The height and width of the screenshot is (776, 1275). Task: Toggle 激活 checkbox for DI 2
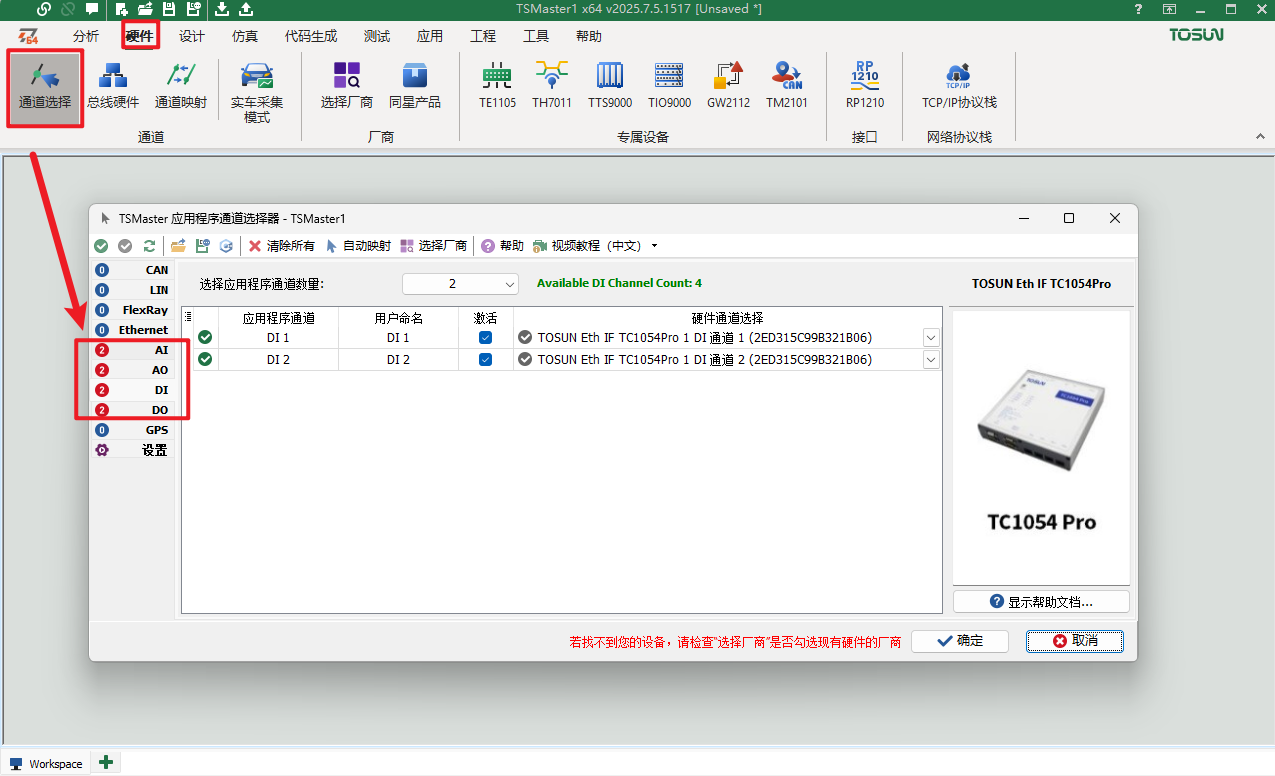(x=485, y=359)
